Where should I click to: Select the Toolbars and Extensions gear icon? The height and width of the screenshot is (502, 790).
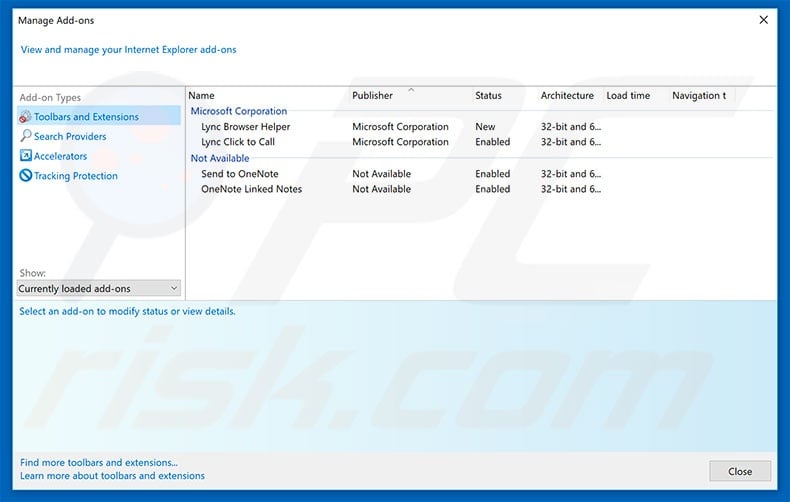[25, 117]
